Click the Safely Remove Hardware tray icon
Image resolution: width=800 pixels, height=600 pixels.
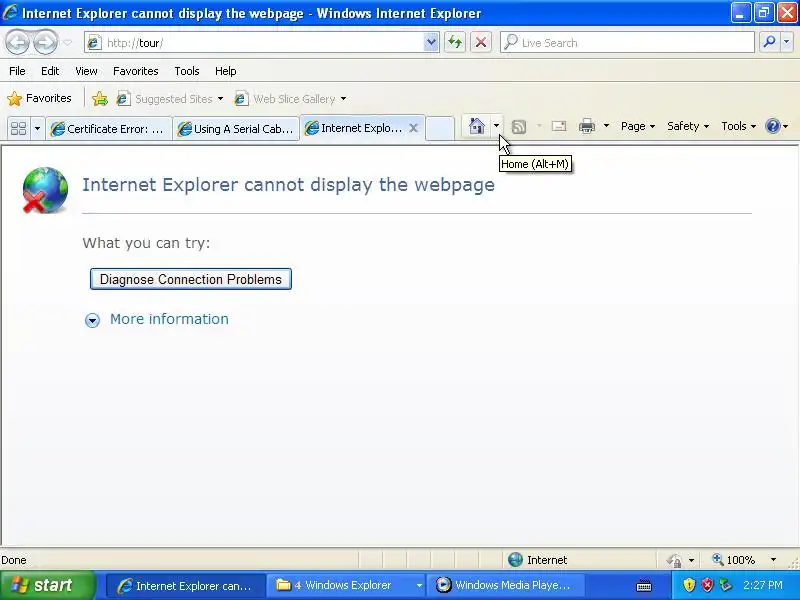point(725,585)
